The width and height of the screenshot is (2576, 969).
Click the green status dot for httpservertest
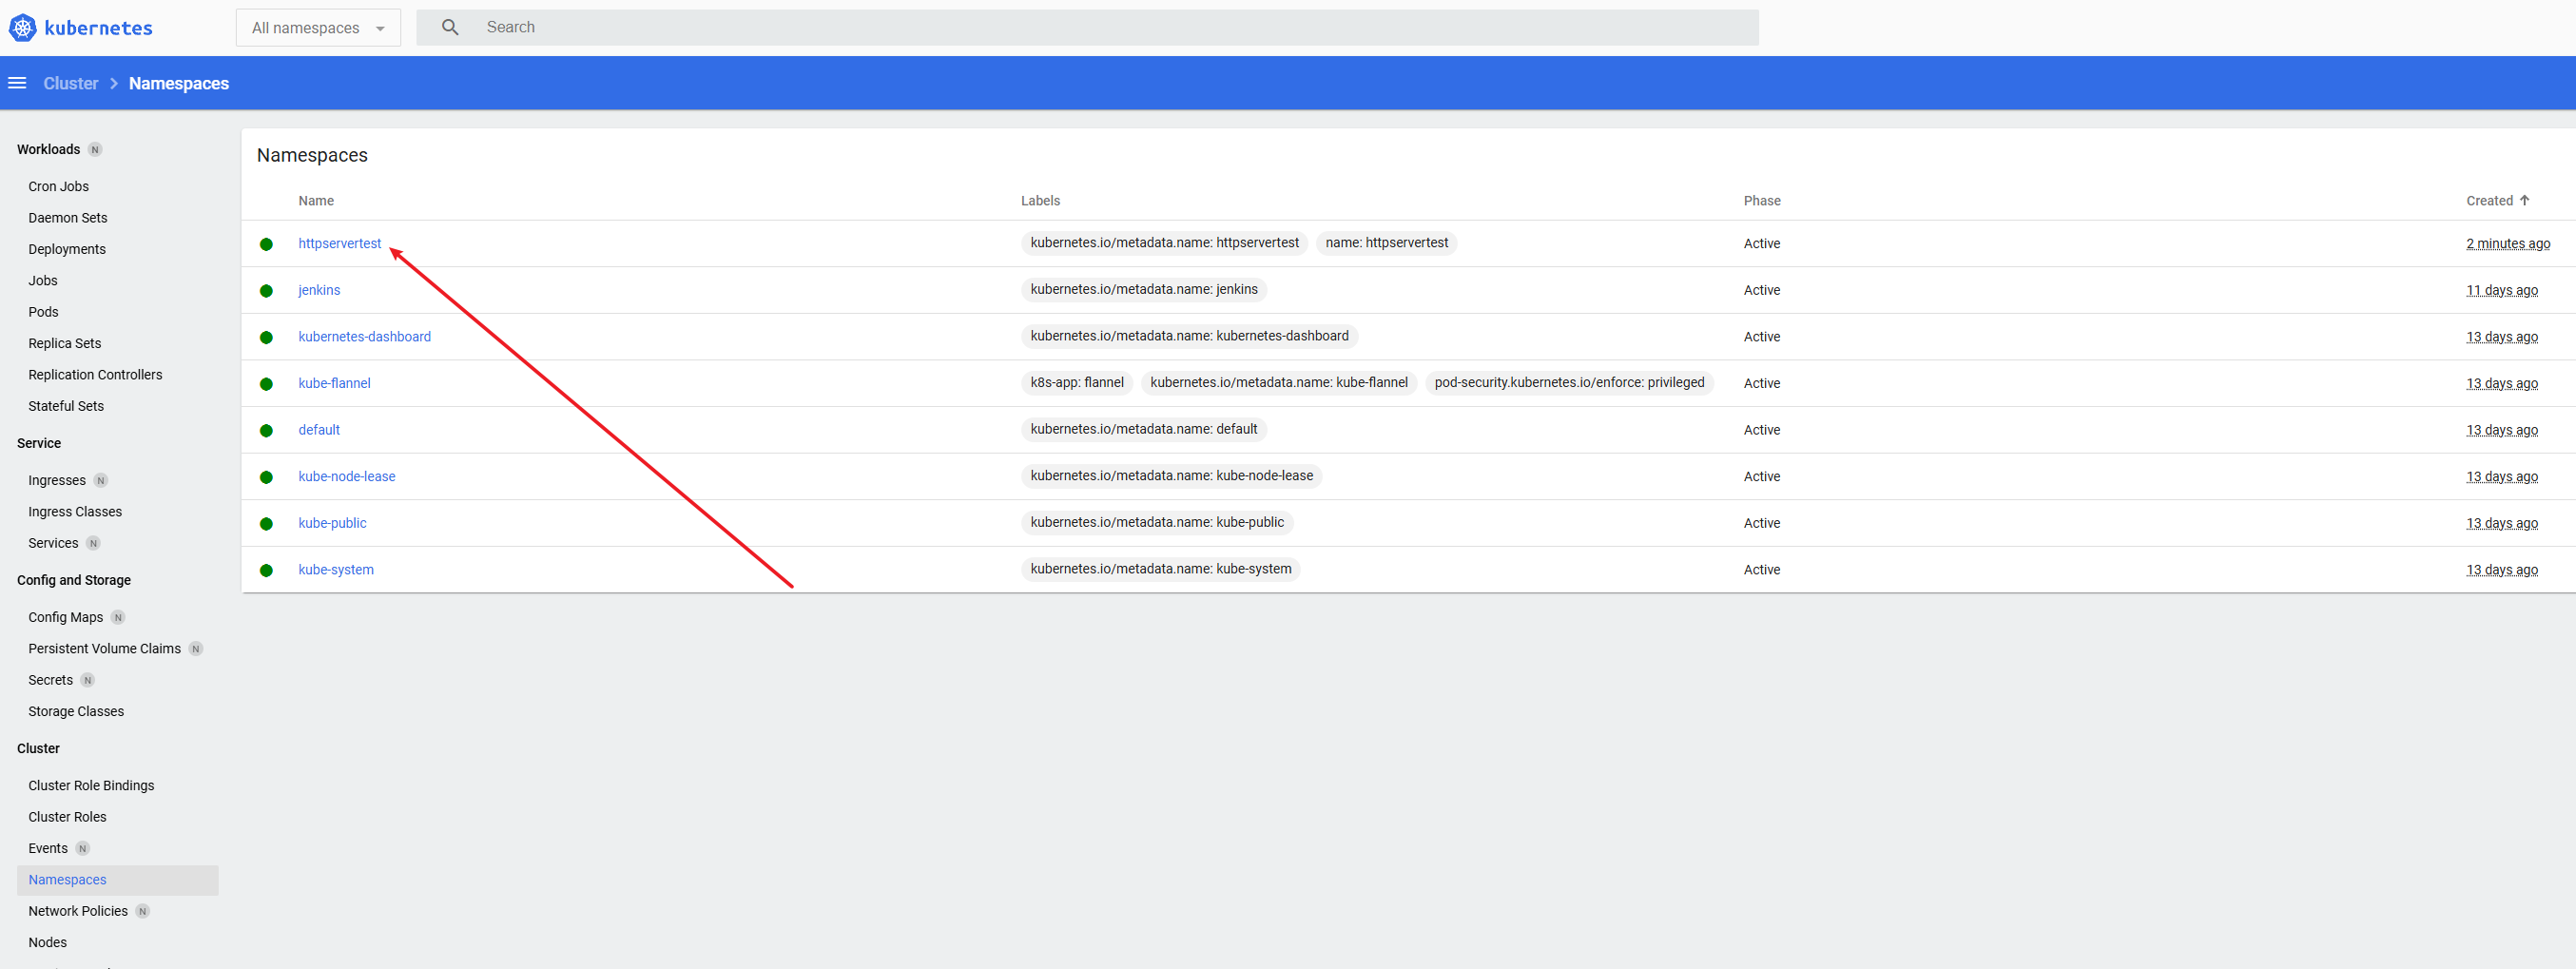pos(266,244)
